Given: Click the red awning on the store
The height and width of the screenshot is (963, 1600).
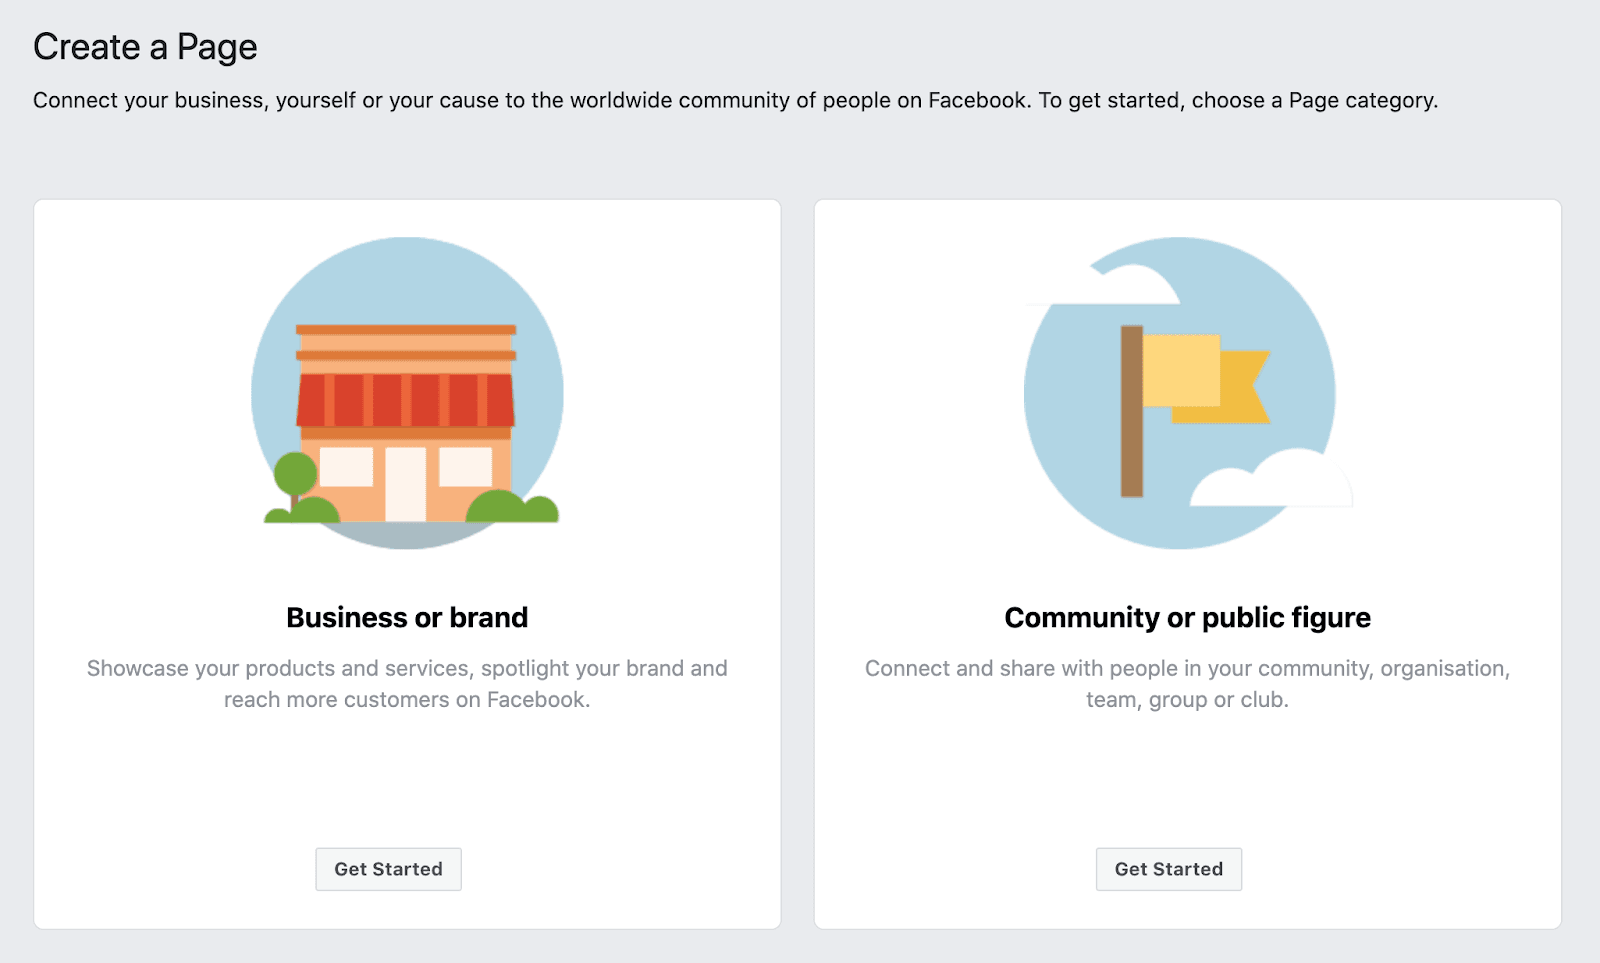Looking at the screenshot, I should click(x=406, y=400).
